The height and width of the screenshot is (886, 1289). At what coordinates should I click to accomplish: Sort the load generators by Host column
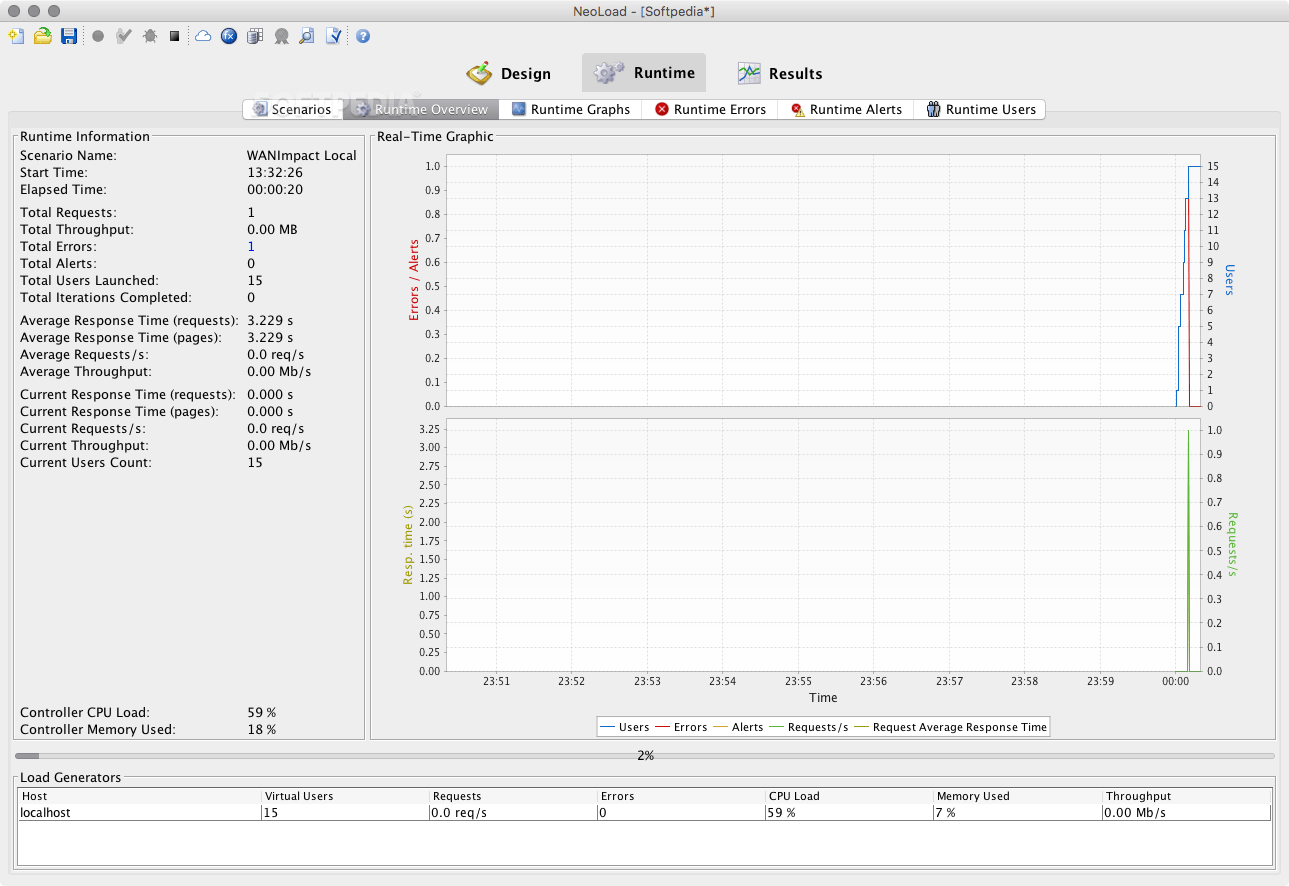(x=140, y=796)
